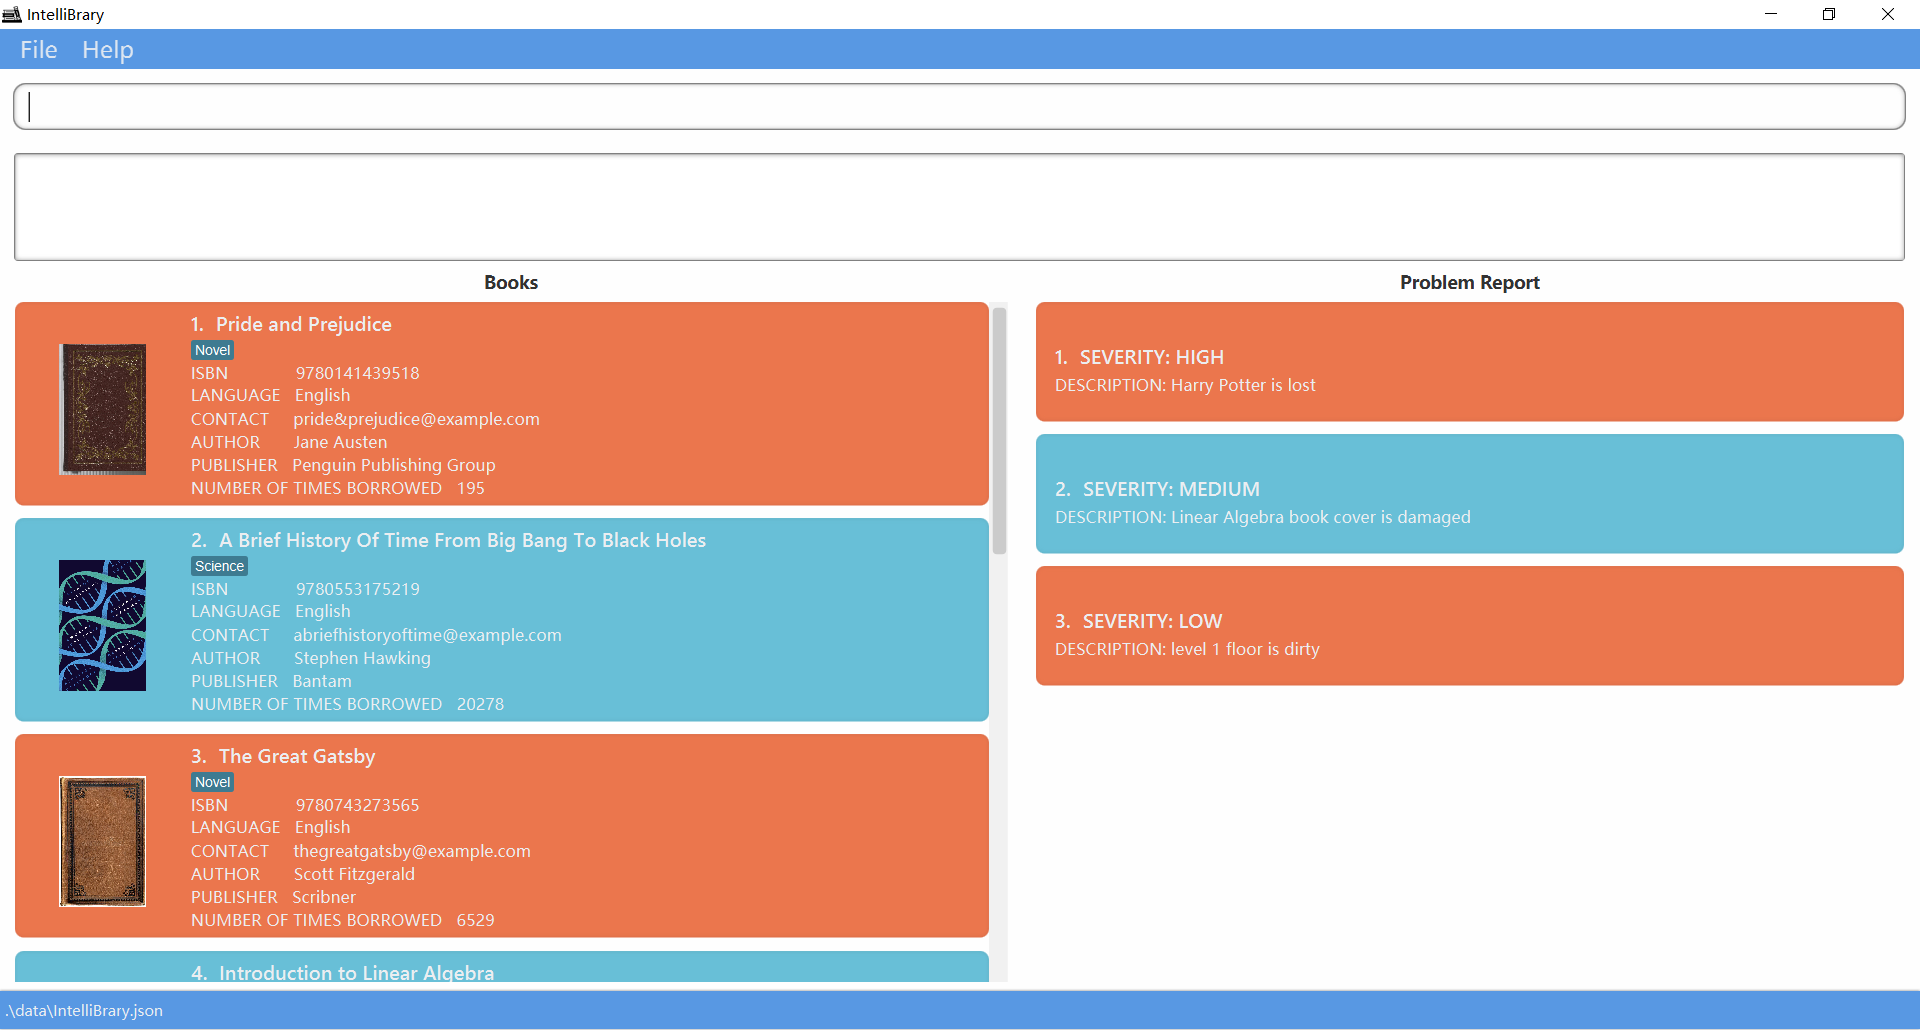This screenshot has width=1920, height=1030.
Task: Click ISBN 9780553175219
Action: [357, 589]
